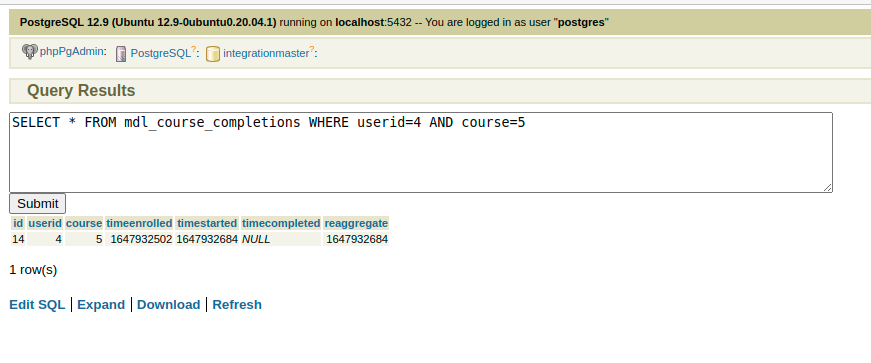Open the integrationmaster breadcrumb link
The width and height of the screenshot is (871, 363).
click(266, 53)
